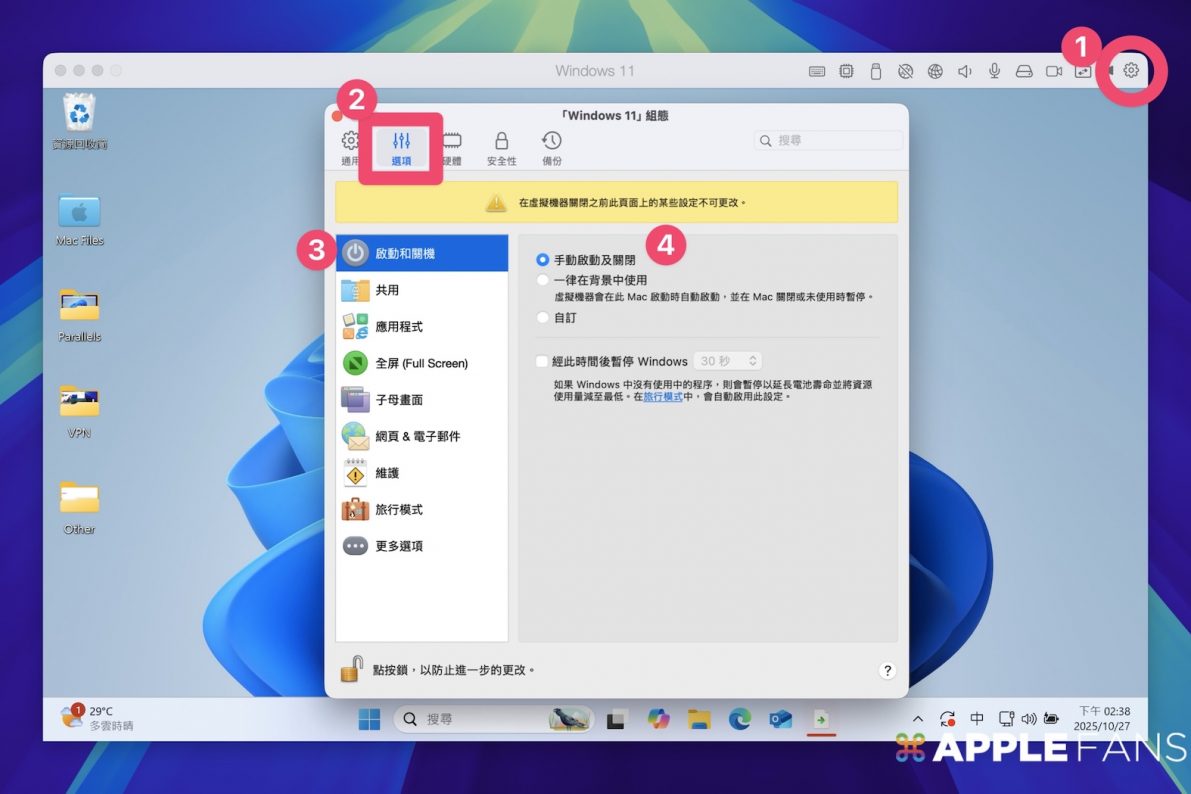Select 手動啟動及關閉 radio button
1191x794 pixels.
tap(543, 260)
